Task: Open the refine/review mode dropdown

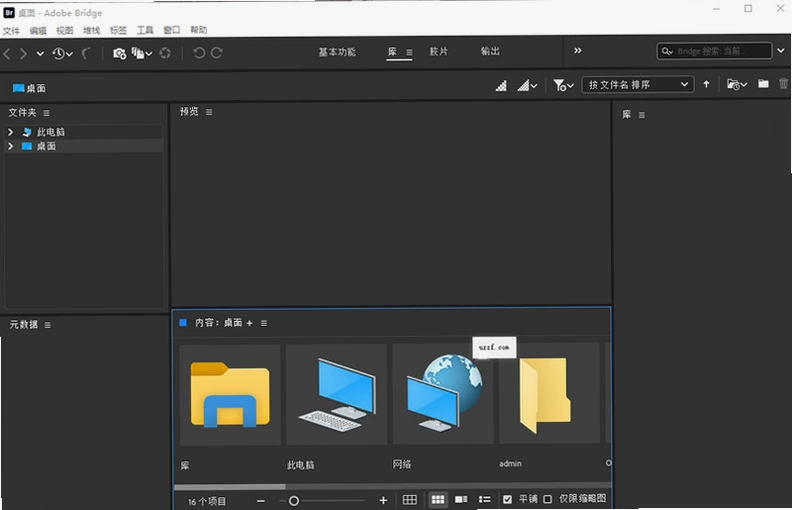Action: coord(141,53)
